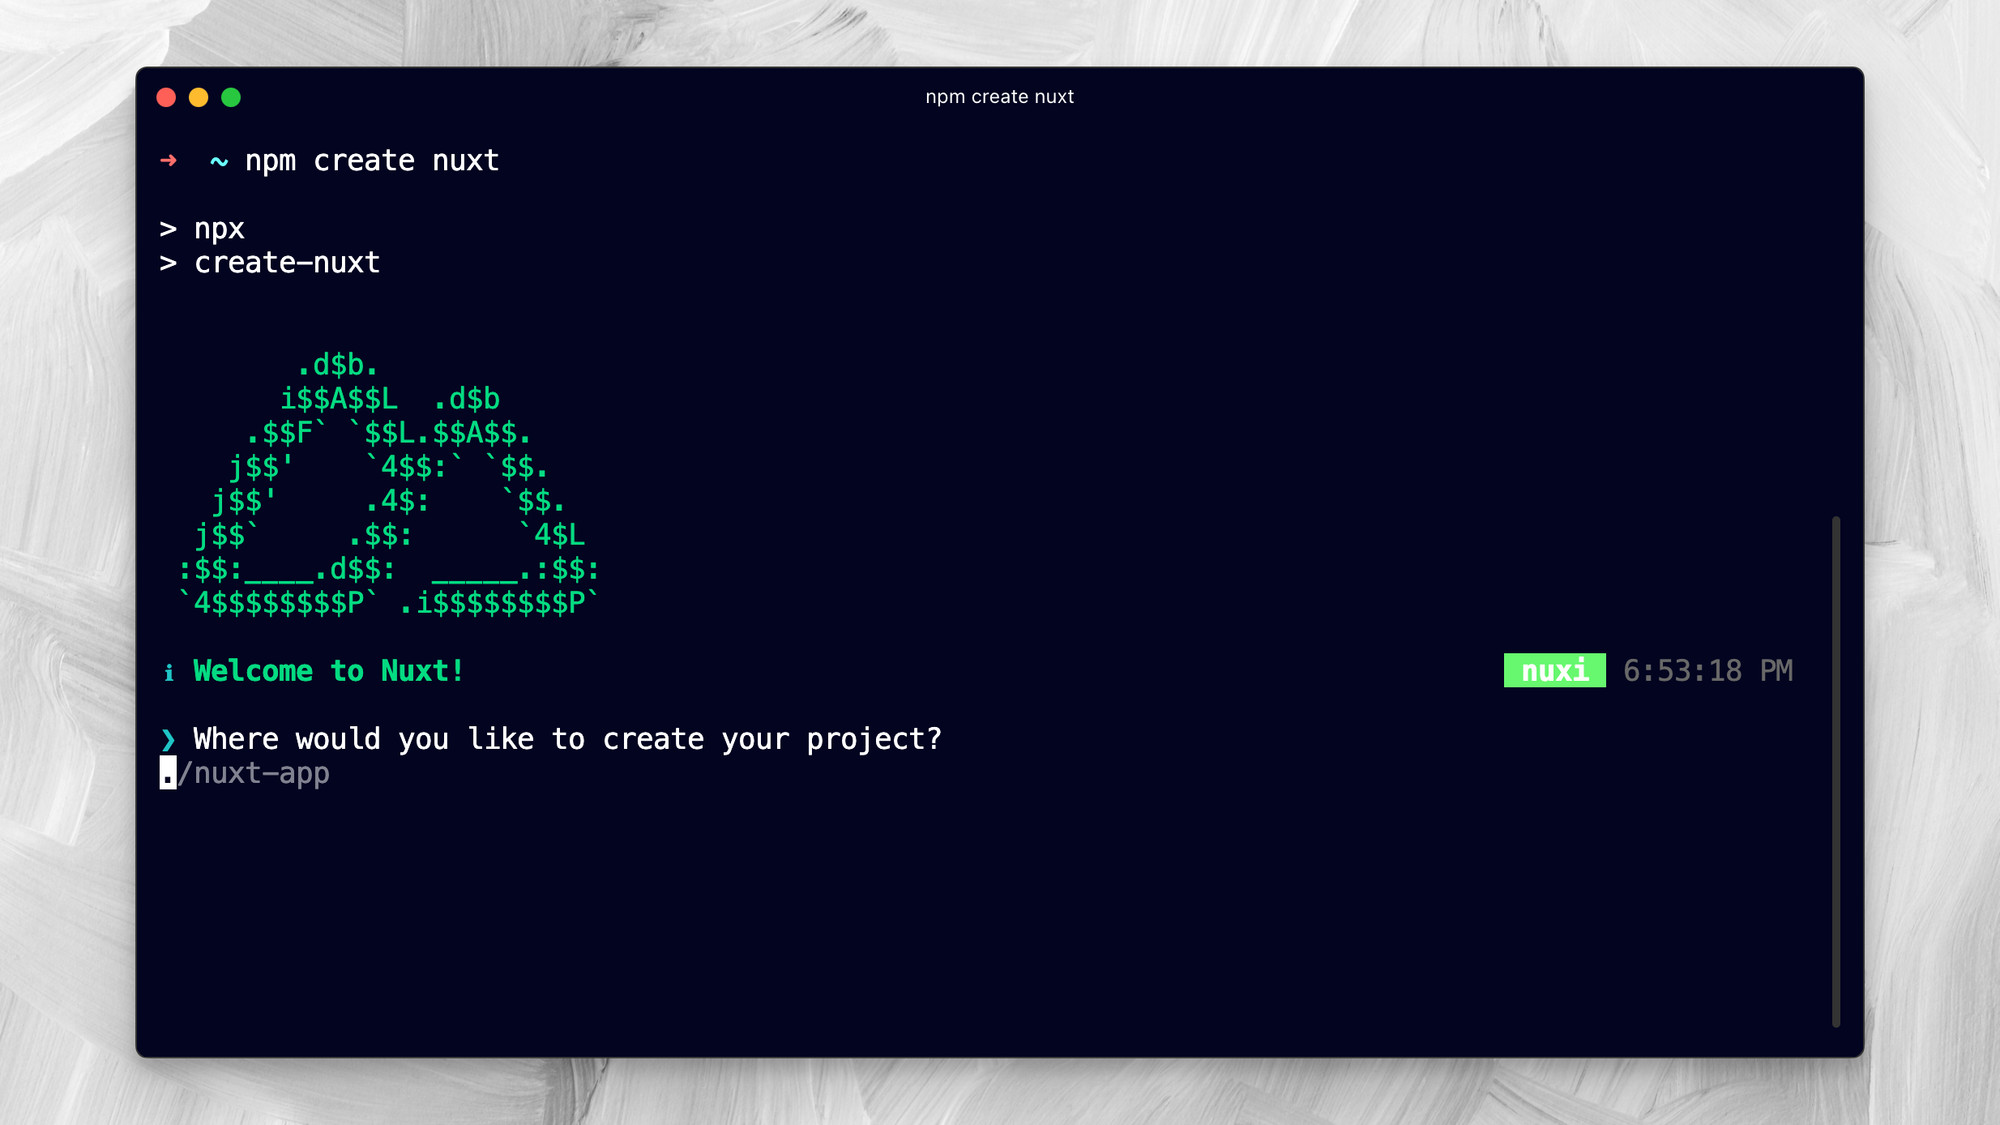Click the cyan tilde directory indicator
Image resolution: width=2000 pixels, height=1125 pixels.
[x=219, y=161]
